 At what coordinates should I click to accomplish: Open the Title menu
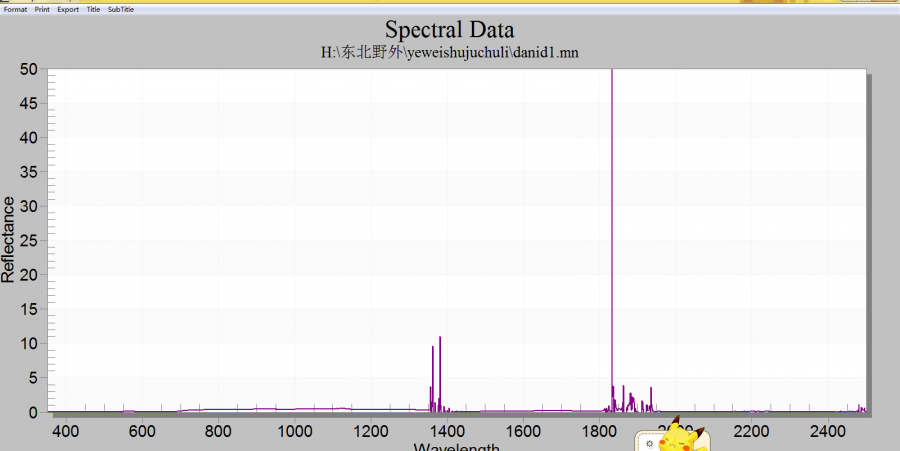point(93,9)
